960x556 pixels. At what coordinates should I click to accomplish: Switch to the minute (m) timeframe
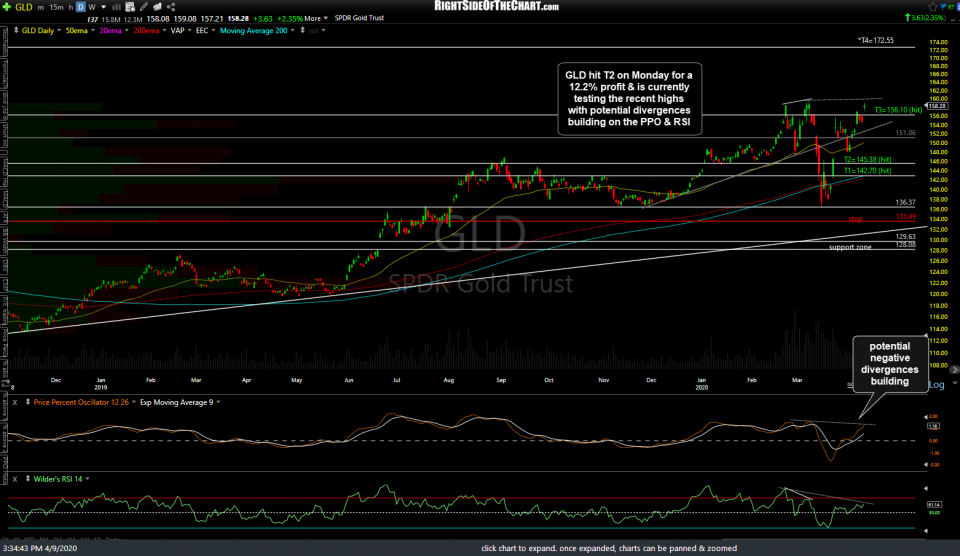(40, 7)
